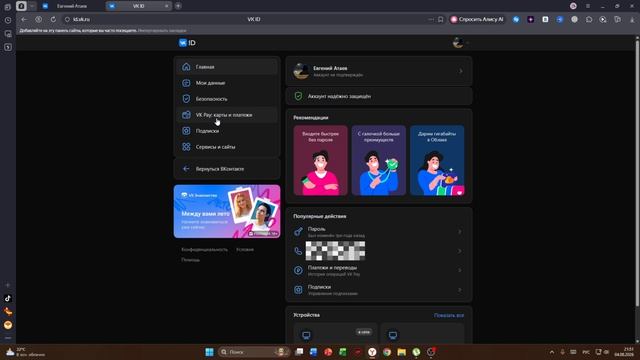The height and width of the screenshot is (360, 640).
Task: Expand the Платежи и переводы row chevron
Action: (460, 270)
